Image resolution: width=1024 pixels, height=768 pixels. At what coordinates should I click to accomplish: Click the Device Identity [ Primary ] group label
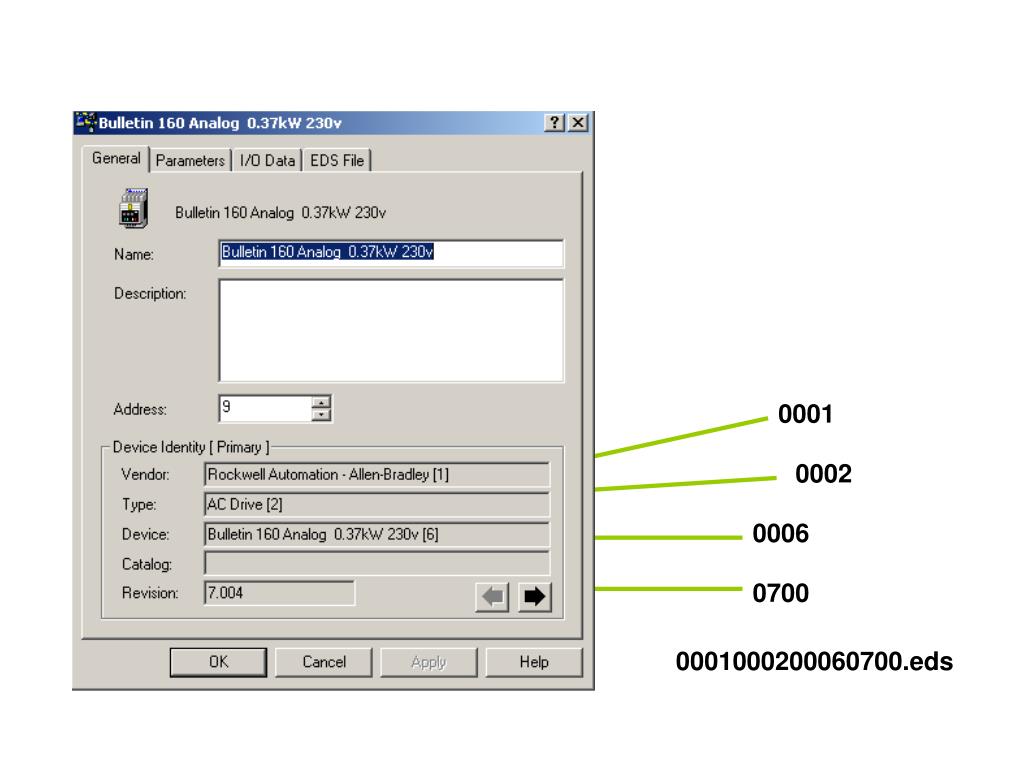click(191, 447)
